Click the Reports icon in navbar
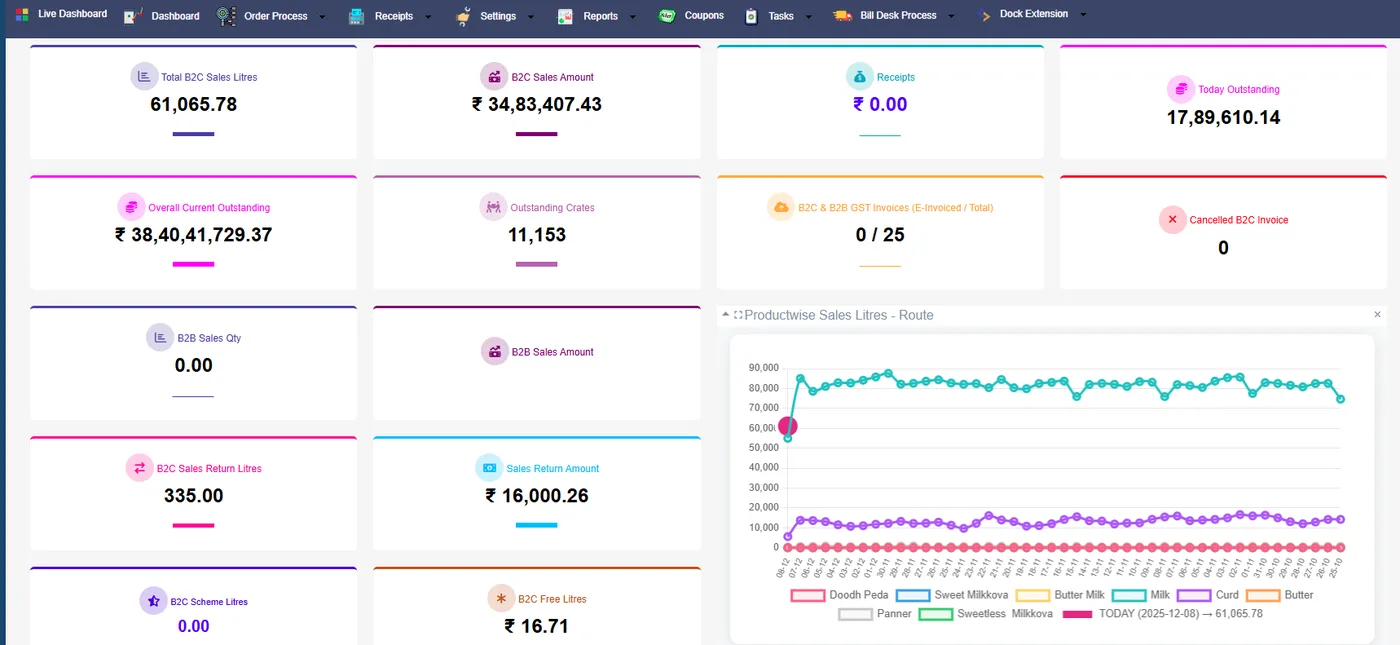The image size is (1400, 645). coord(565,16)
